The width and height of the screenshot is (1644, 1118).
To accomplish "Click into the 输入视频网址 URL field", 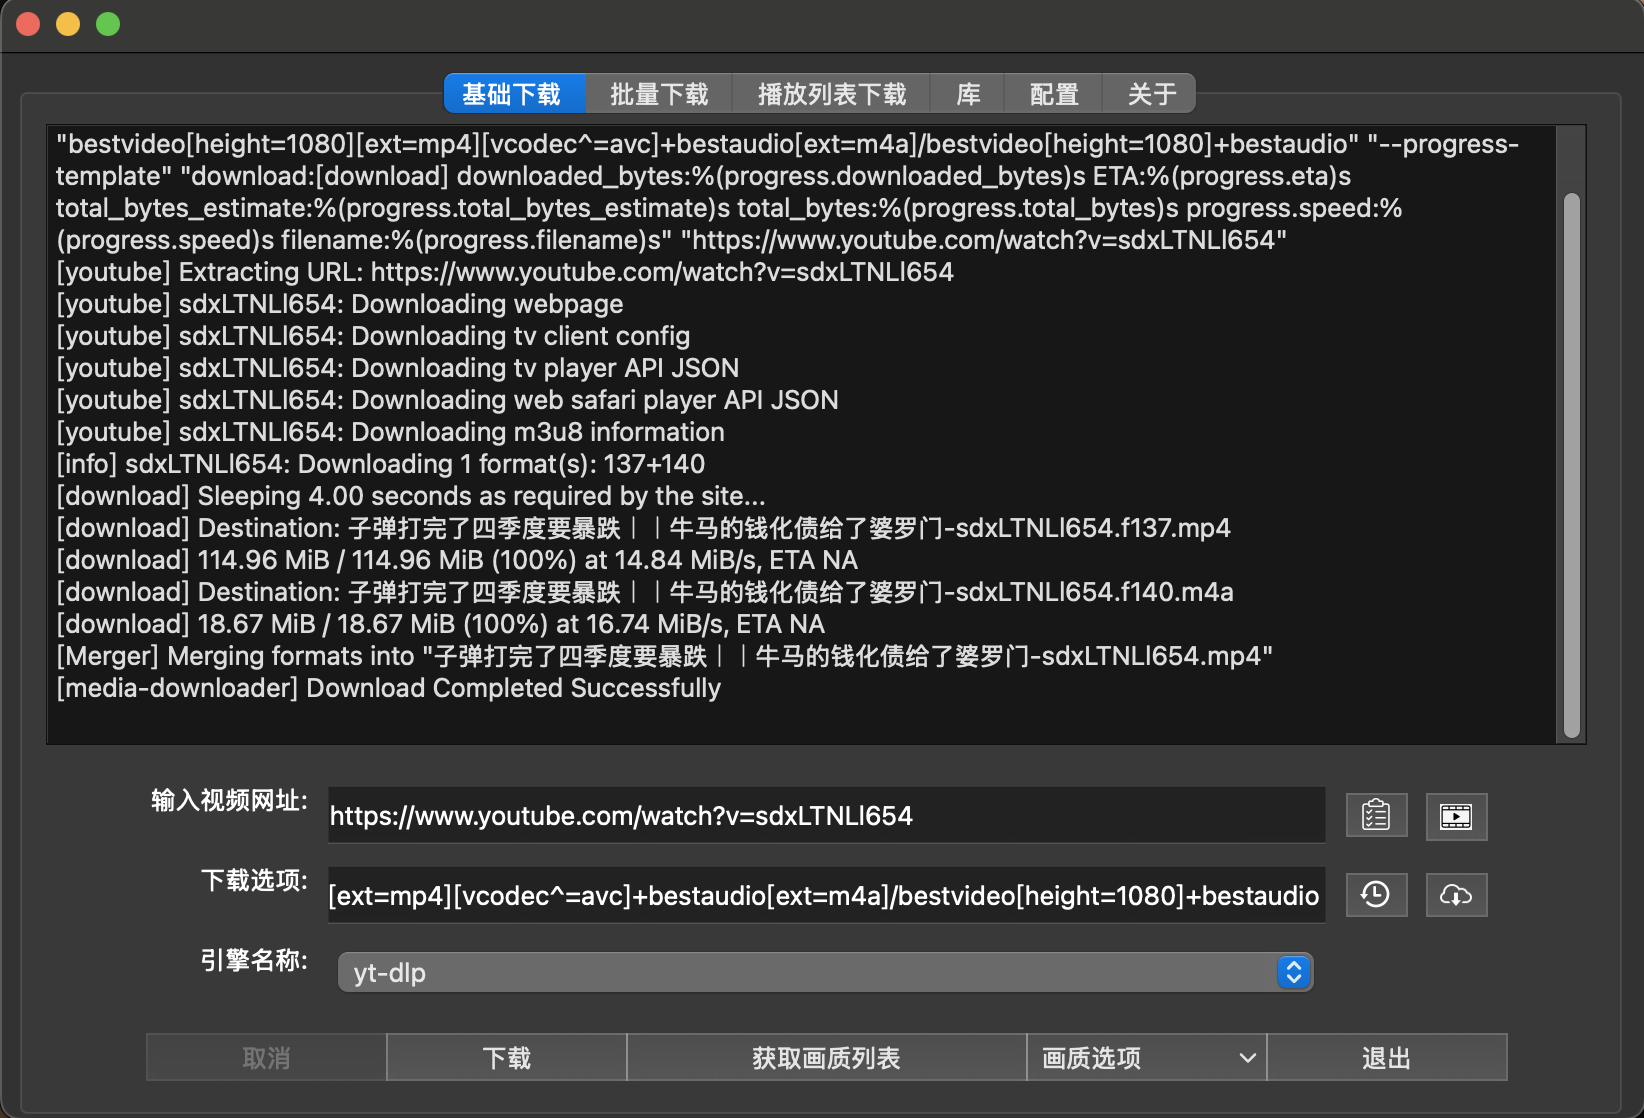I will tap(826, 816).
